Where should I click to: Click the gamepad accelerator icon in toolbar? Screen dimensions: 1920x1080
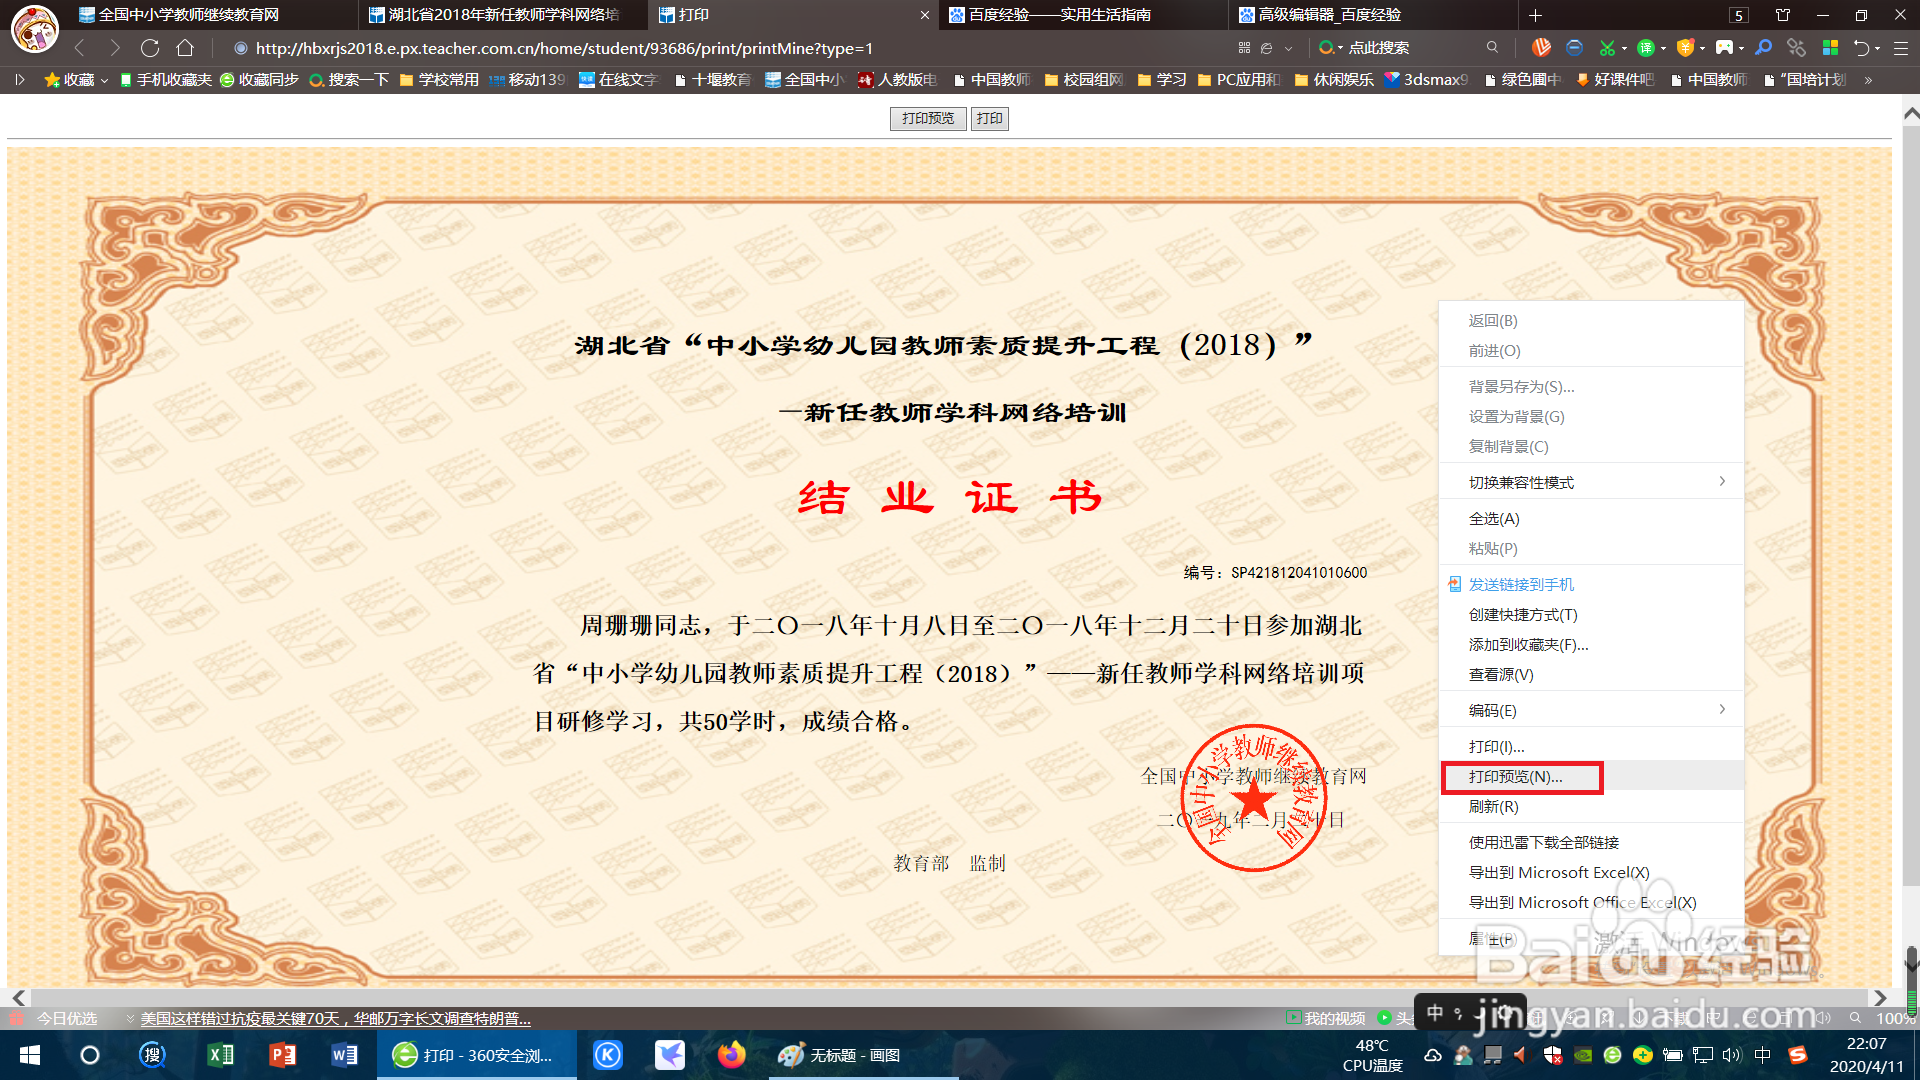(1725, 48)
